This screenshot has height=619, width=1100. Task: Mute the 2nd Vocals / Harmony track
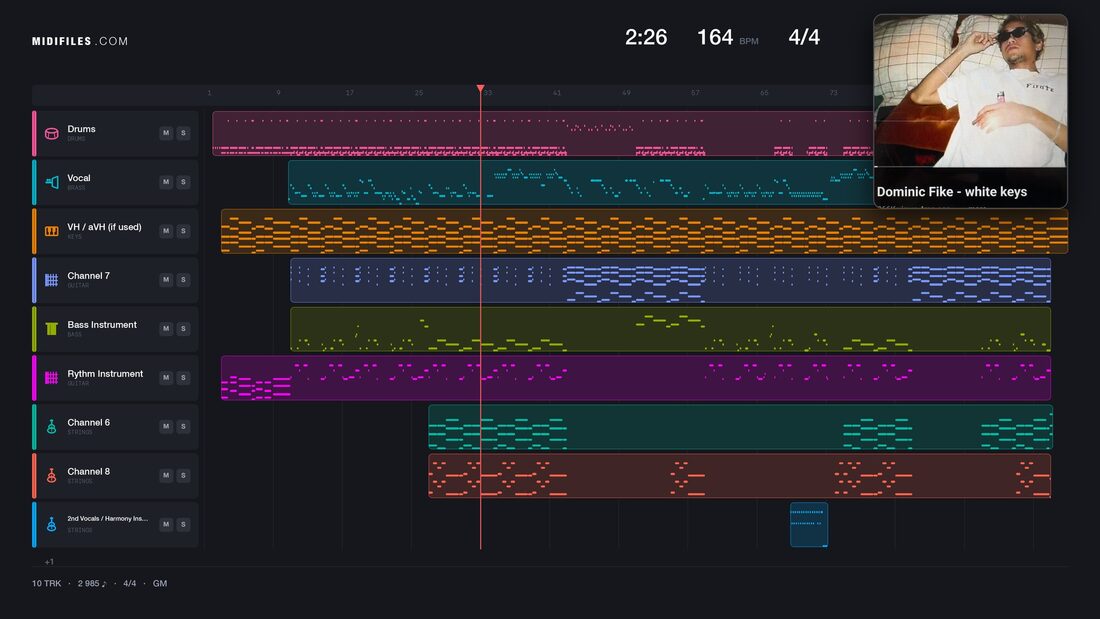[166, 524]
